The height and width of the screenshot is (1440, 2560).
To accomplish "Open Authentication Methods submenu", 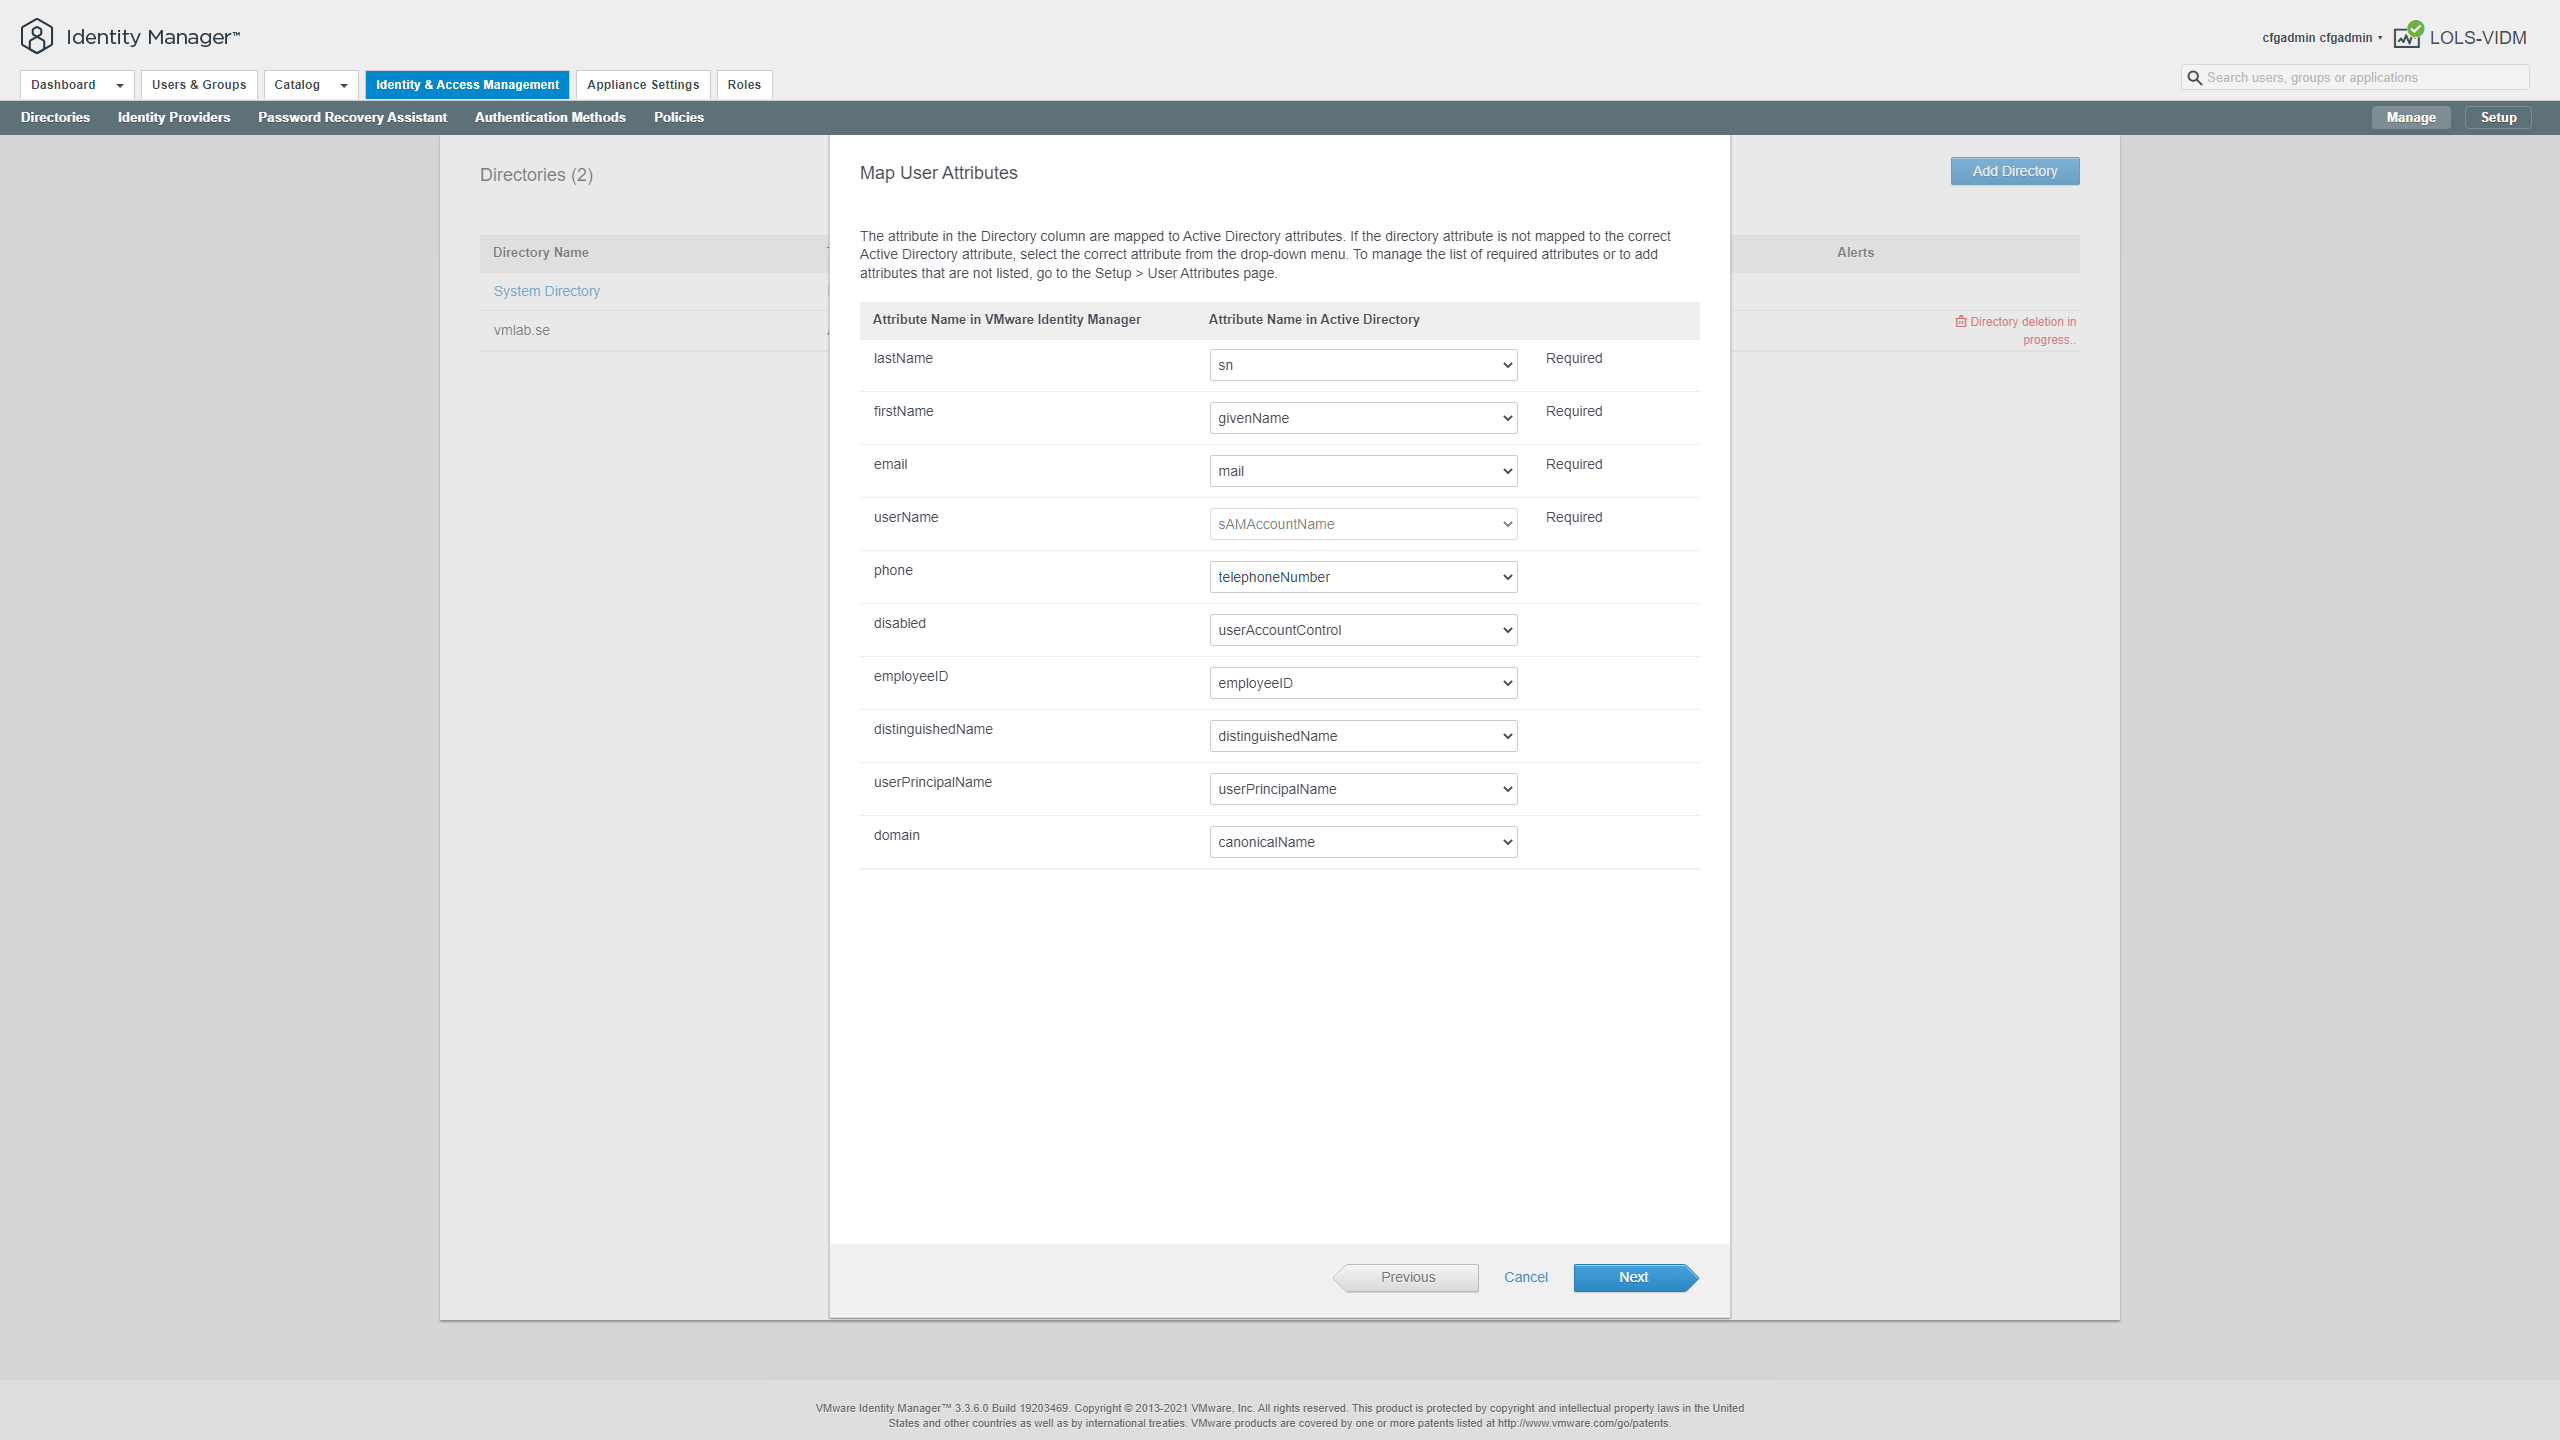I will [550, 117].
